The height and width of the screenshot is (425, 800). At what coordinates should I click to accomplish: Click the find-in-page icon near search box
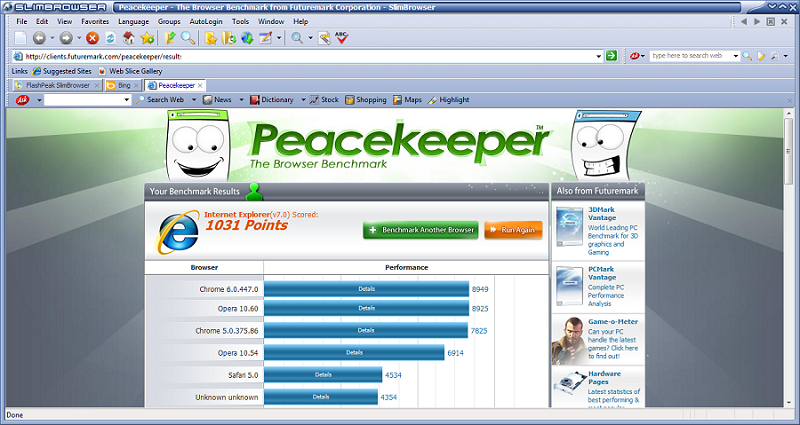pos(774,56)
